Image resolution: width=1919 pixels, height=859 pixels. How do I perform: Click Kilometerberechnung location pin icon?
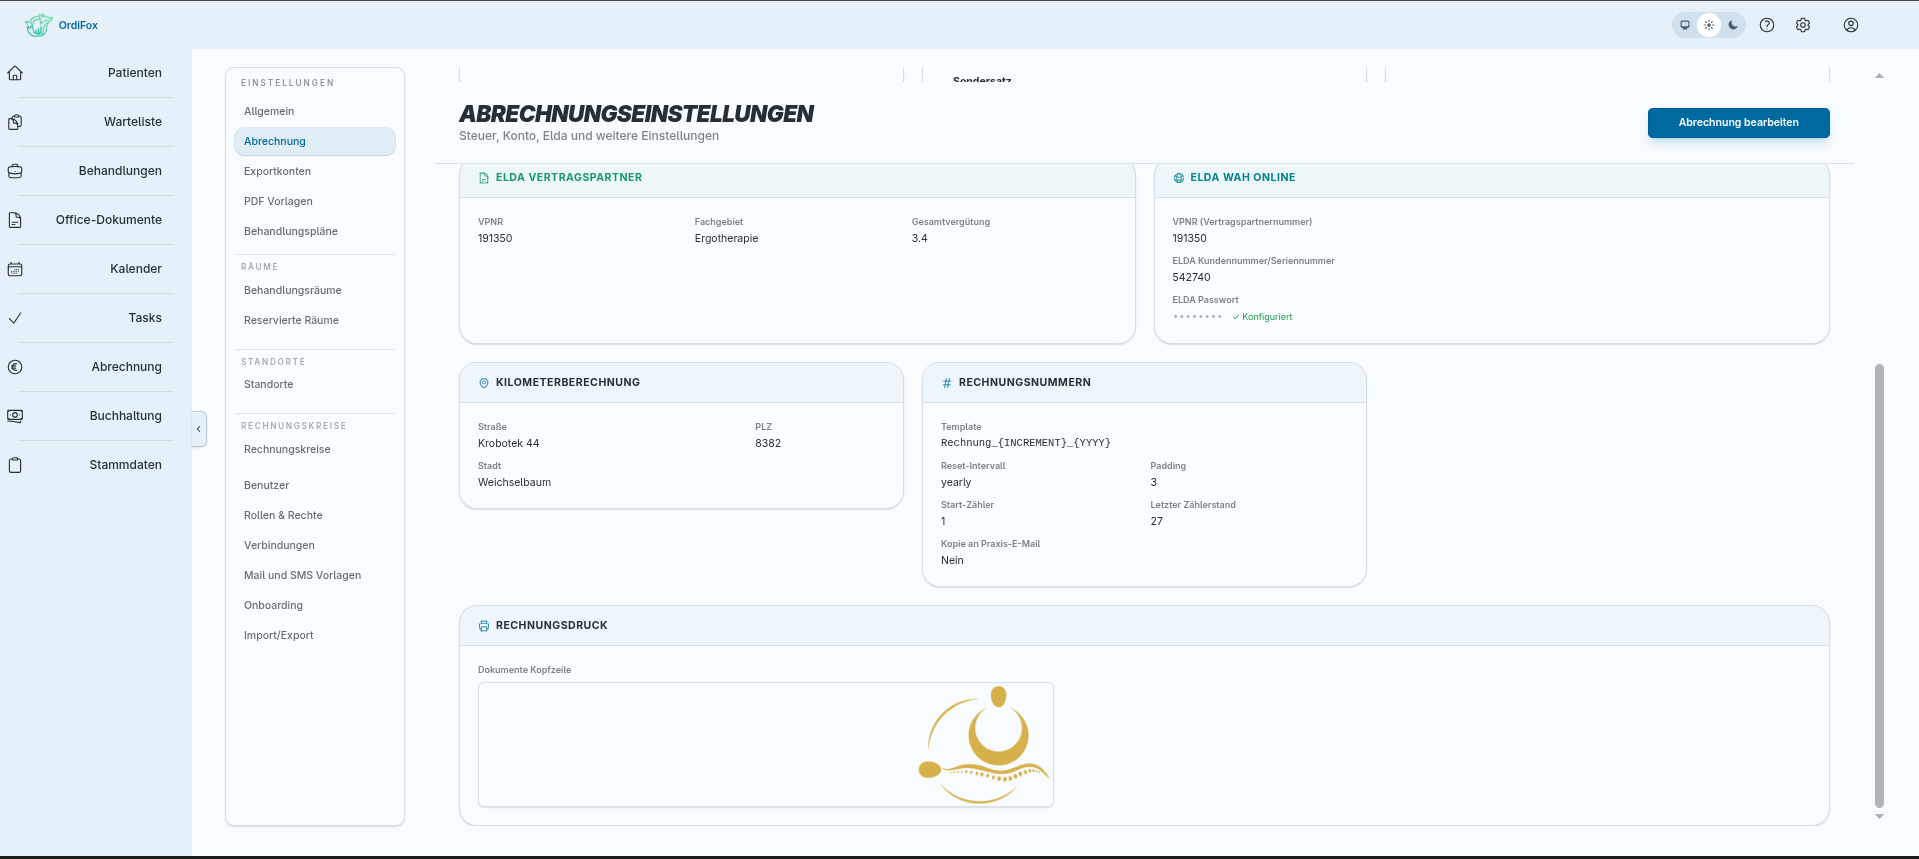pos(484,383)
